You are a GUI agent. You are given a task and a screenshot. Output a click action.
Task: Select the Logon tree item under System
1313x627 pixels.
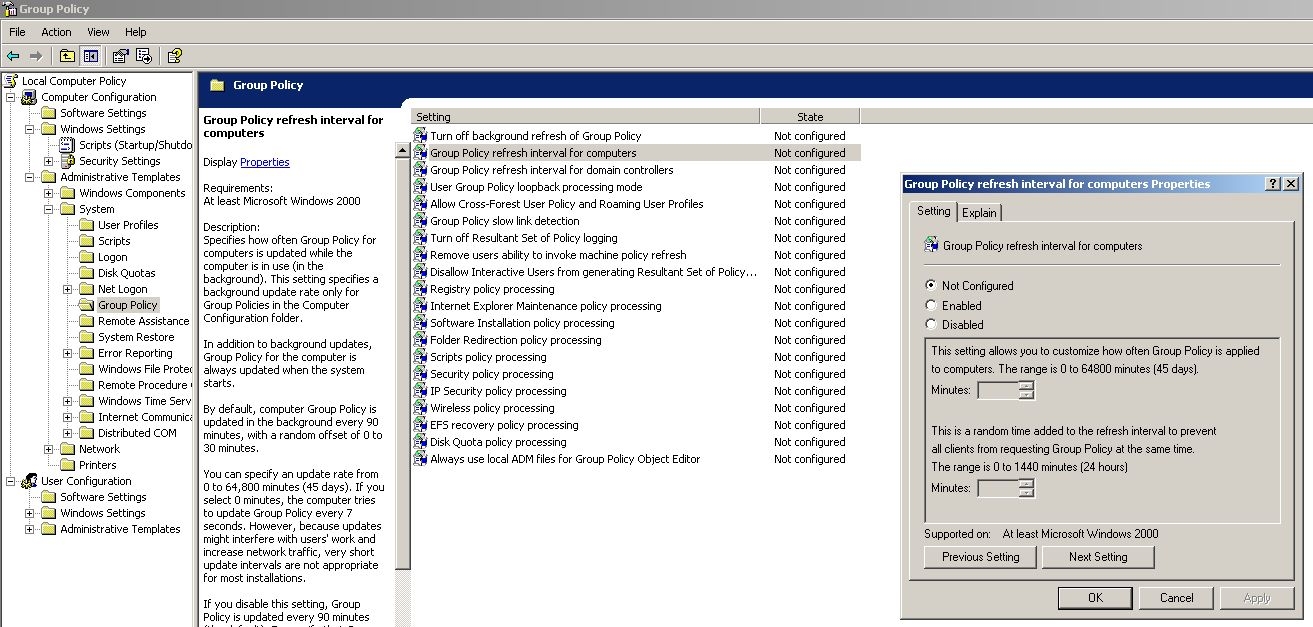(113, 257)
